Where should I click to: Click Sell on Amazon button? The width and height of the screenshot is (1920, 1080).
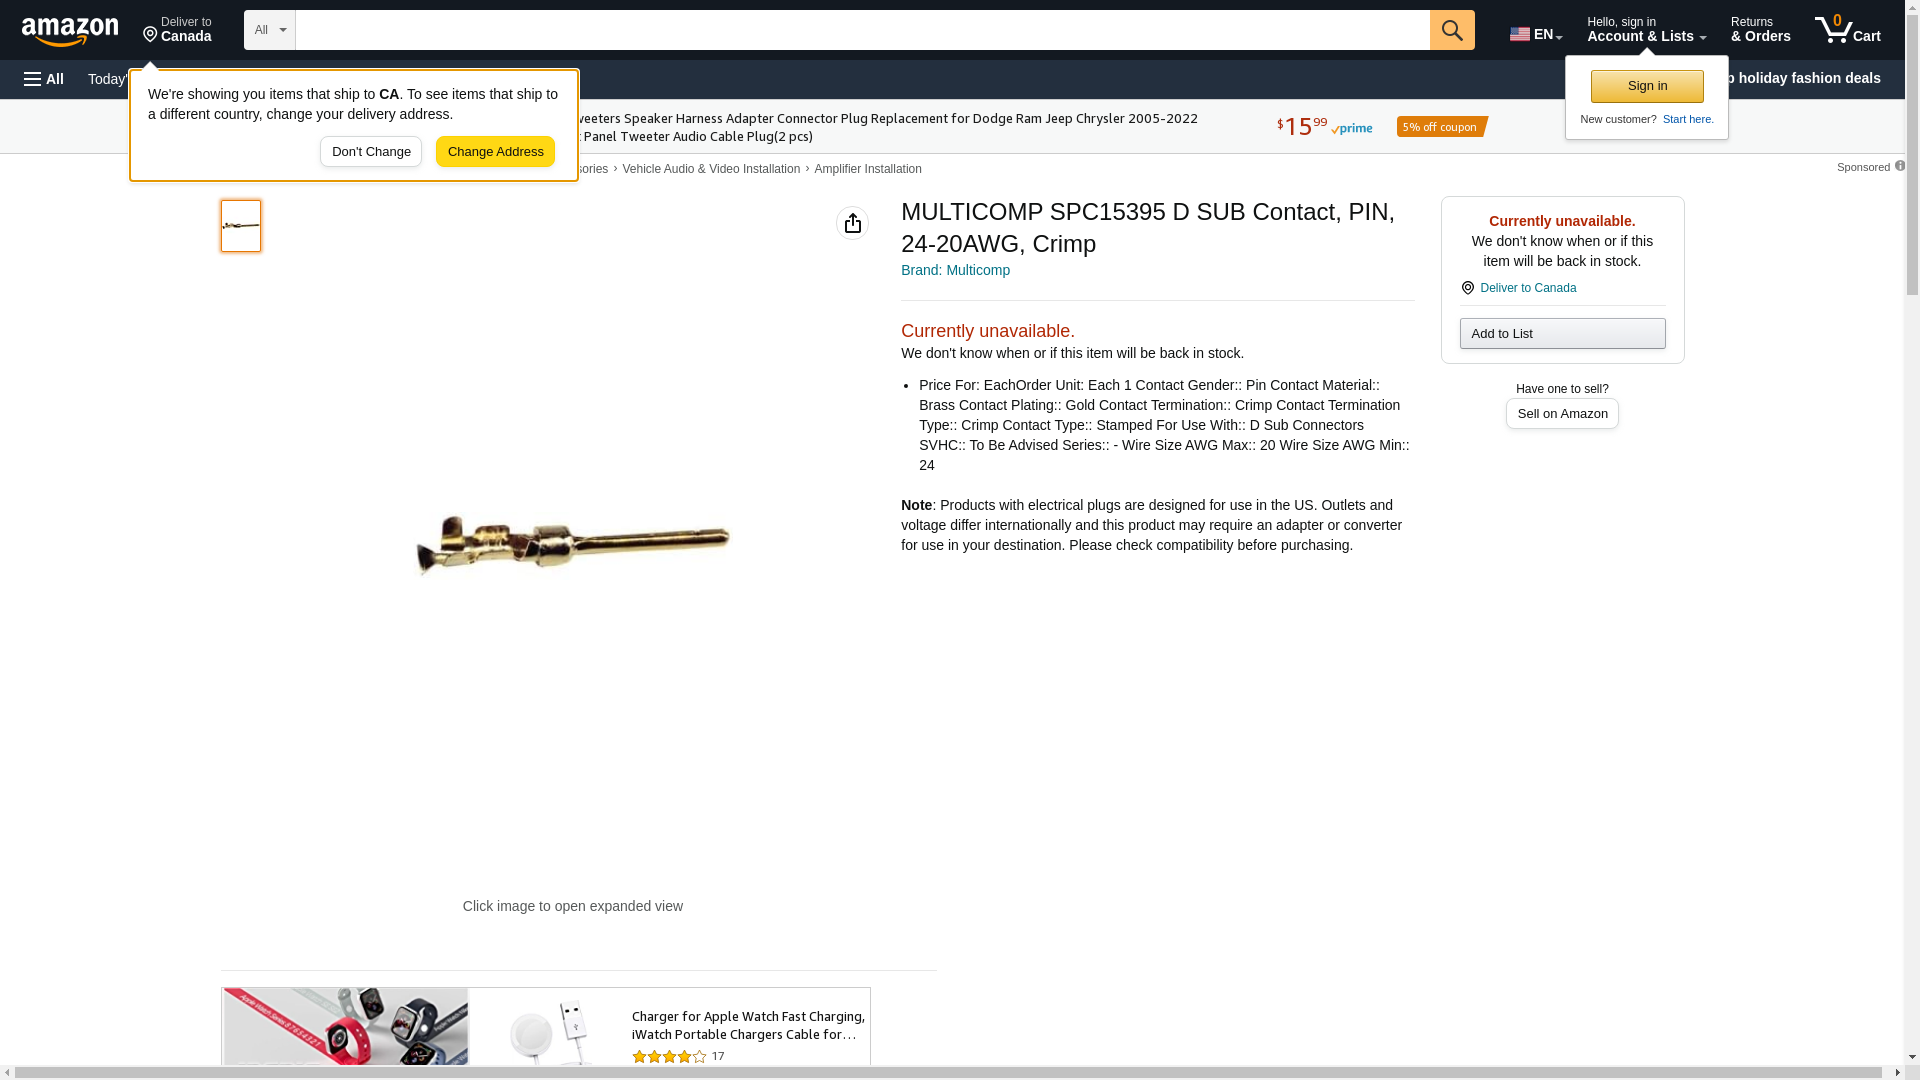1562,414
